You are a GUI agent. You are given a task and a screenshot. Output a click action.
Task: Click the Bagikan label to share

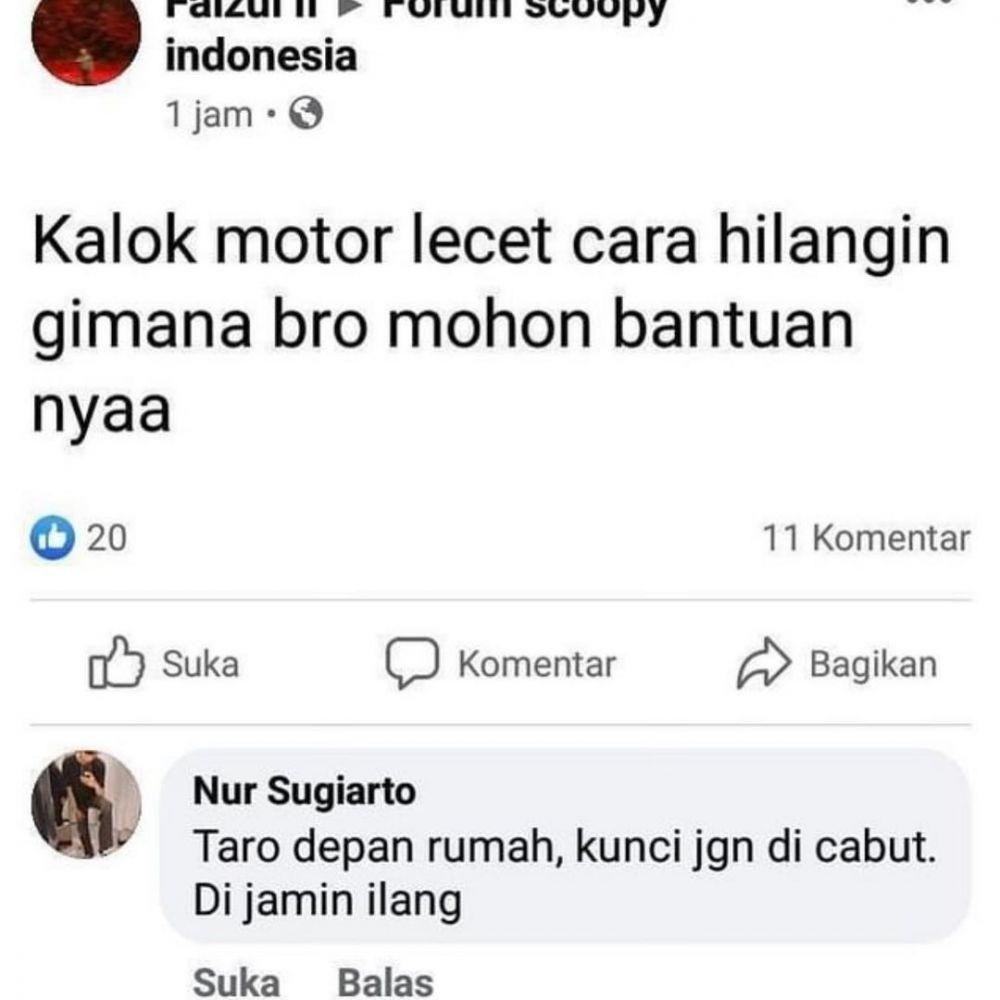(x=873, y=664)
